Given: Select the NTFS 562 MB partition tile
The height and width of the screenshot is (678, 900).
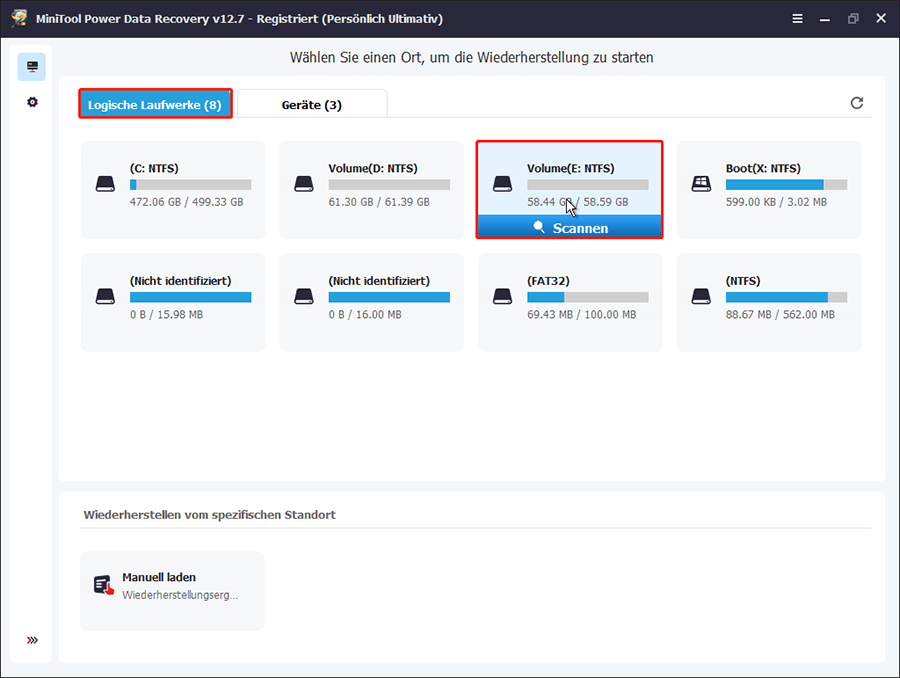Looking at the screenshot, I should [x=768, y=296].
